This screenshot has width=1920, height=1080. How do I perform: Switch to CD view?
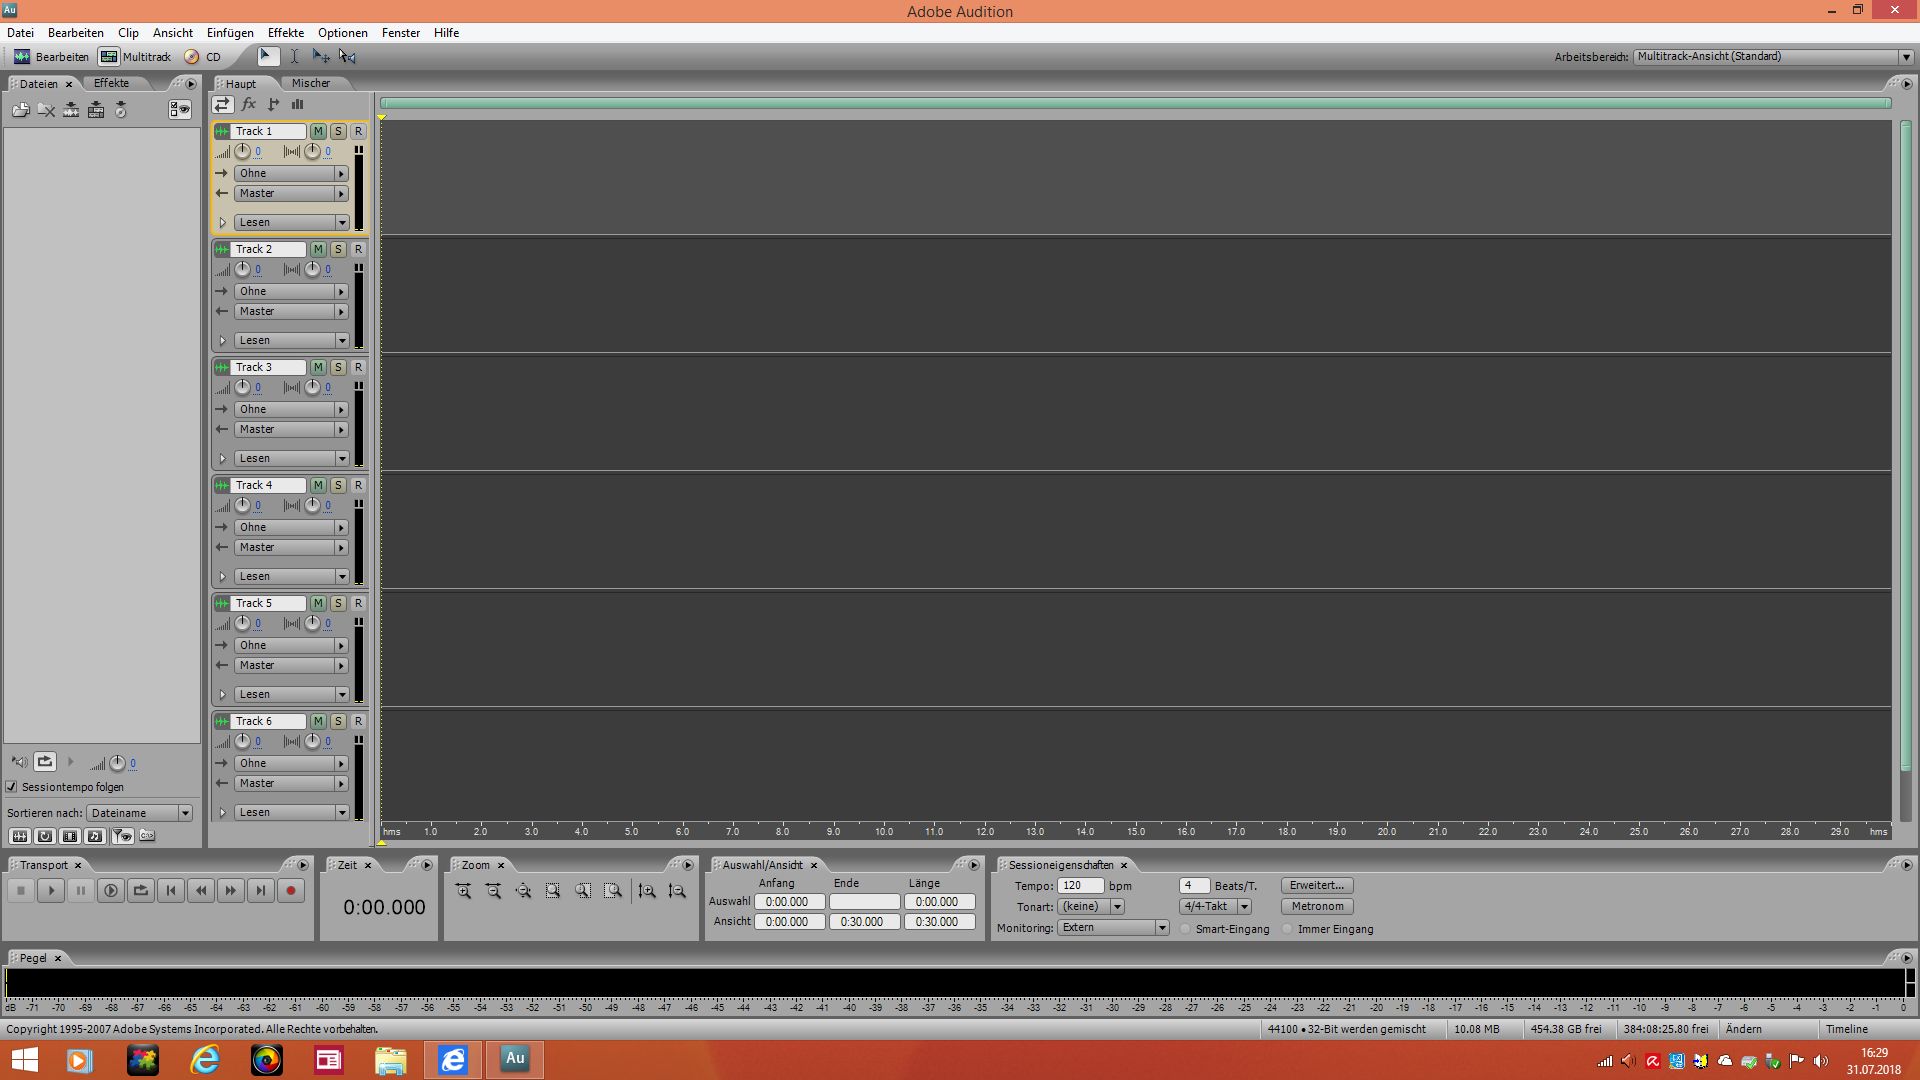coord(203,57)
